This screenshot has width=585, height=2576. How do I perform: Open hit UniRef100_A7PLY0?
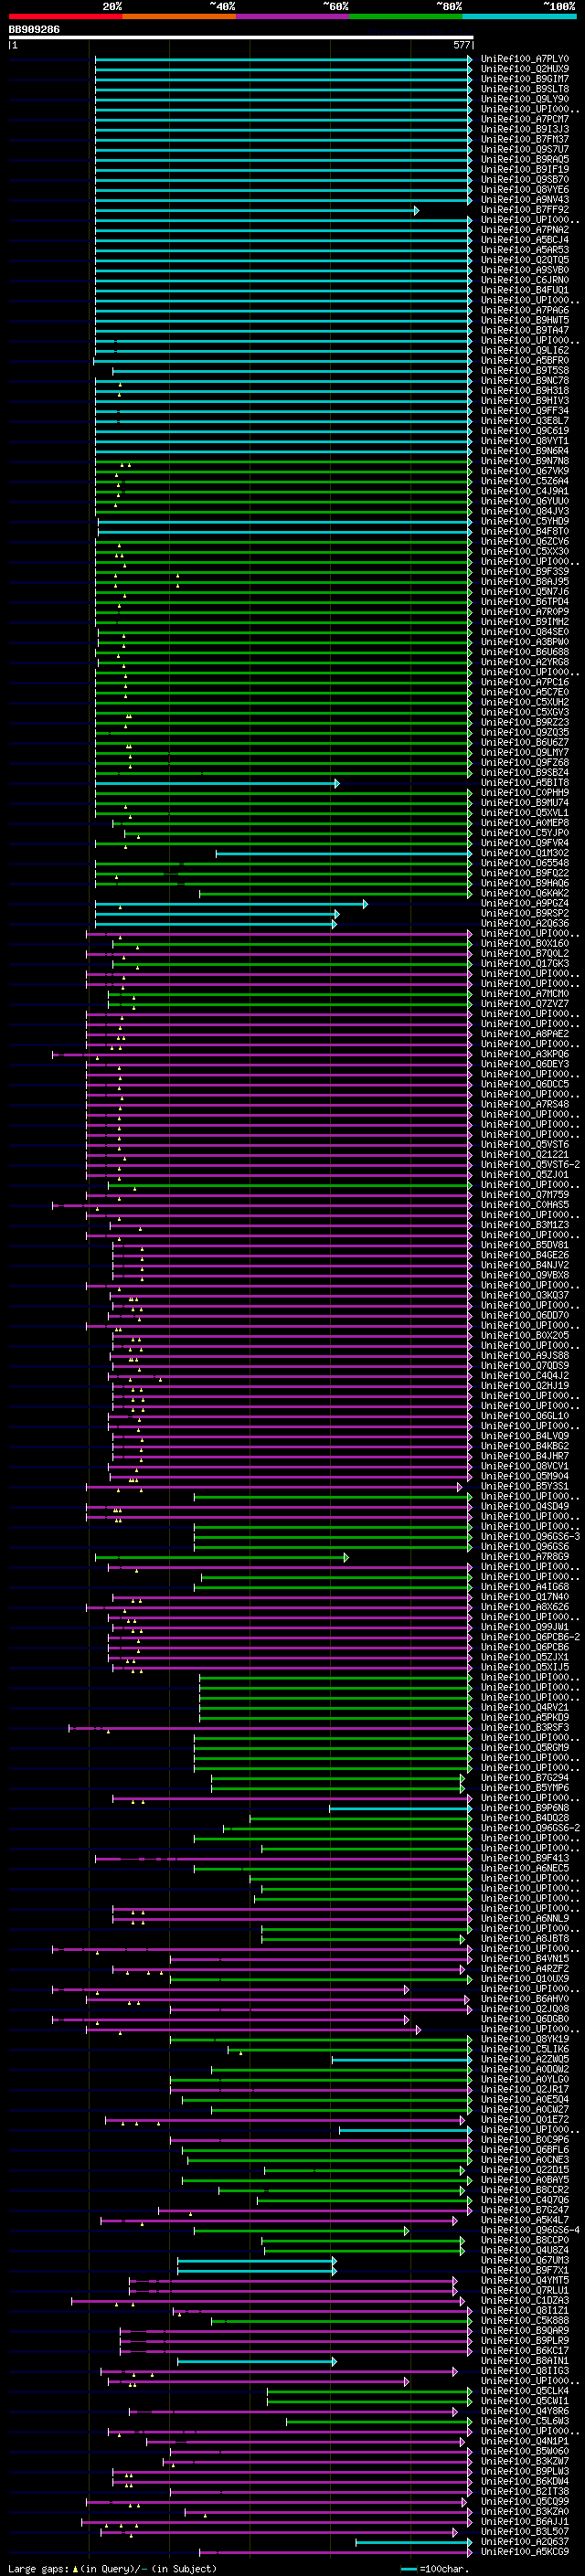[525, 60]
